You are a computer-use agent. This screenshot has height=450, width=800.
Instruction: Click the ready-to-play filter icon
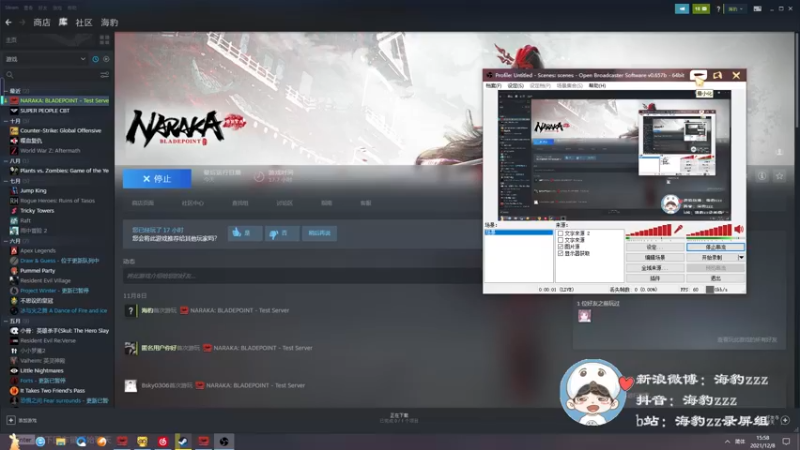[106, 59]
